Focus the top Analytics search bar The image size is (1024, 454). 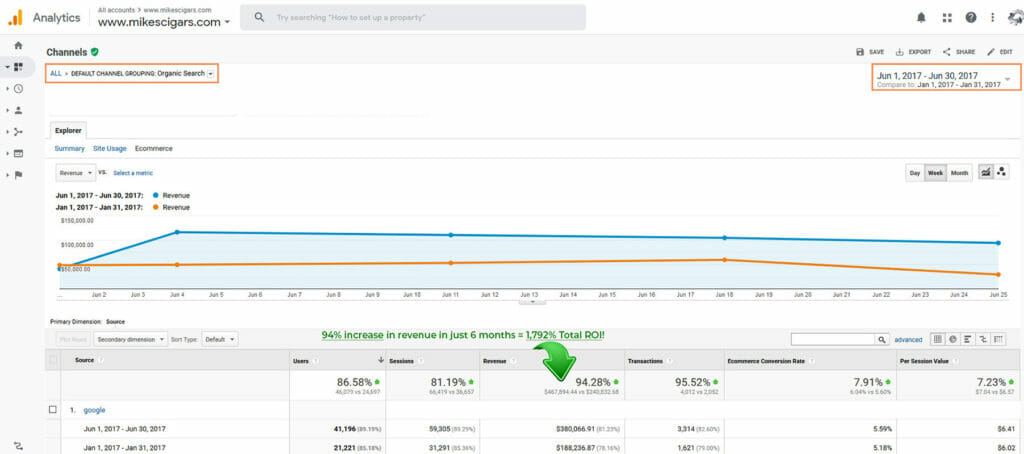413,18
